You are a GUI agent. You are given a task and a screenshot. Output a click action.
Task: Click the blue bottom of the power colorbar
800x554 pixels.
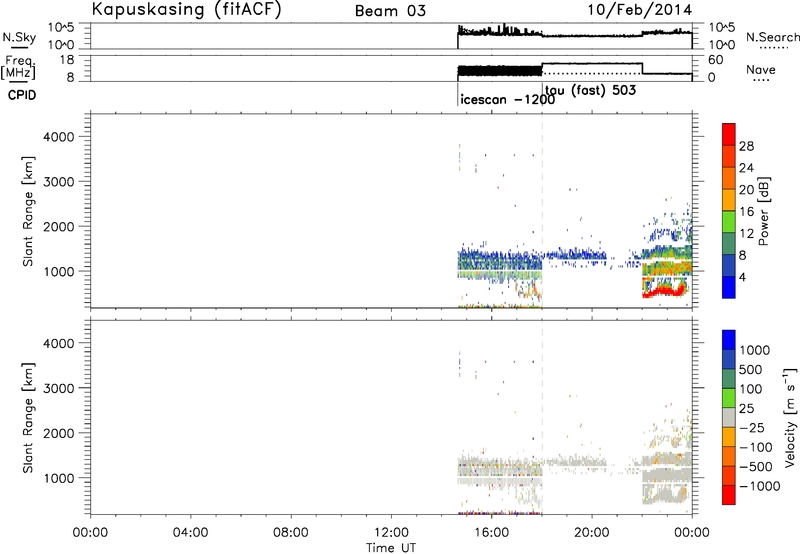729,287
